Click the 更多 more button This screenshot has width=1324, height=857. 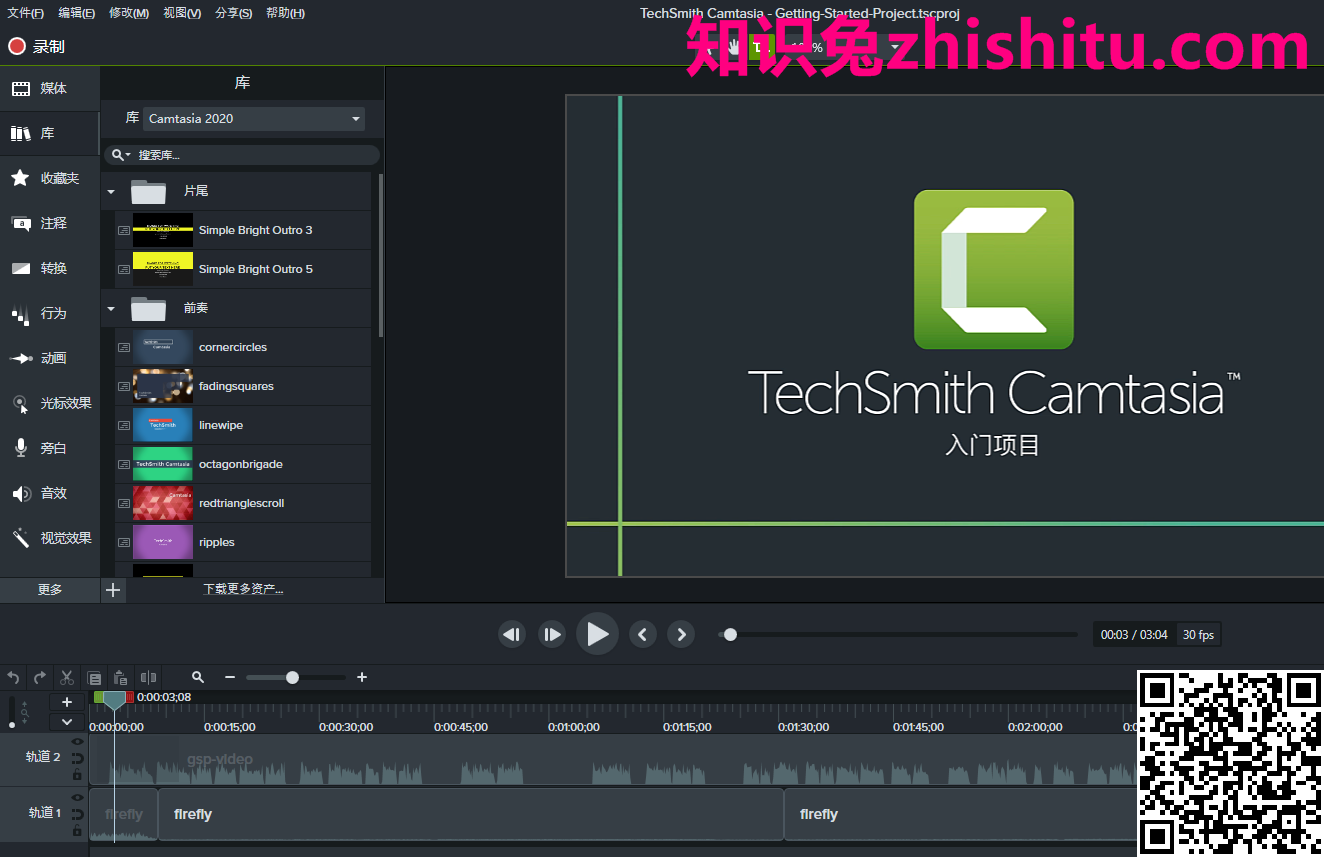coord(50,590)
